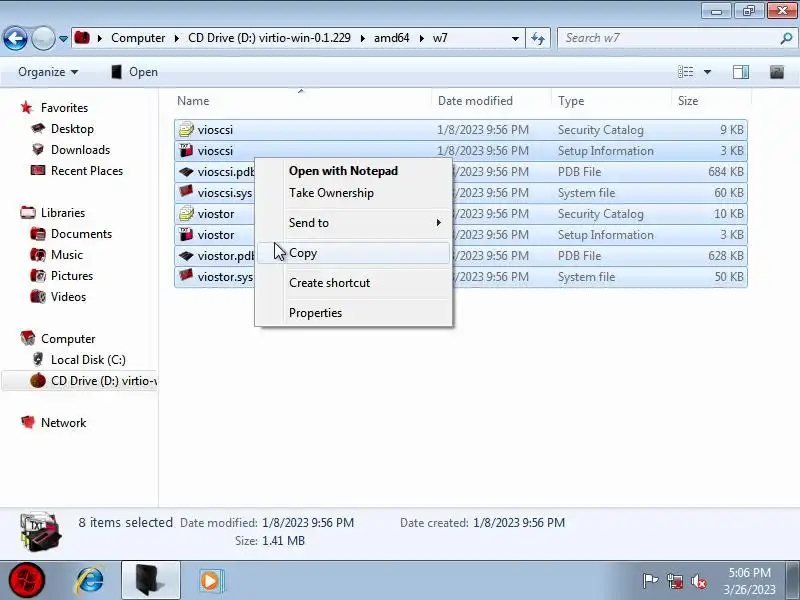Select the viostor Setup Information icon

[186, 234]
